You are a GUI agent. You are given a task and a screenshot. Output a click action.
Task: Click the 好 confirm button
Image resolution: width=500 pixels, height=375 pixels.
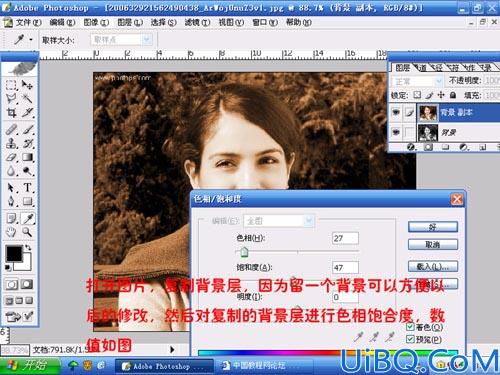433,227
